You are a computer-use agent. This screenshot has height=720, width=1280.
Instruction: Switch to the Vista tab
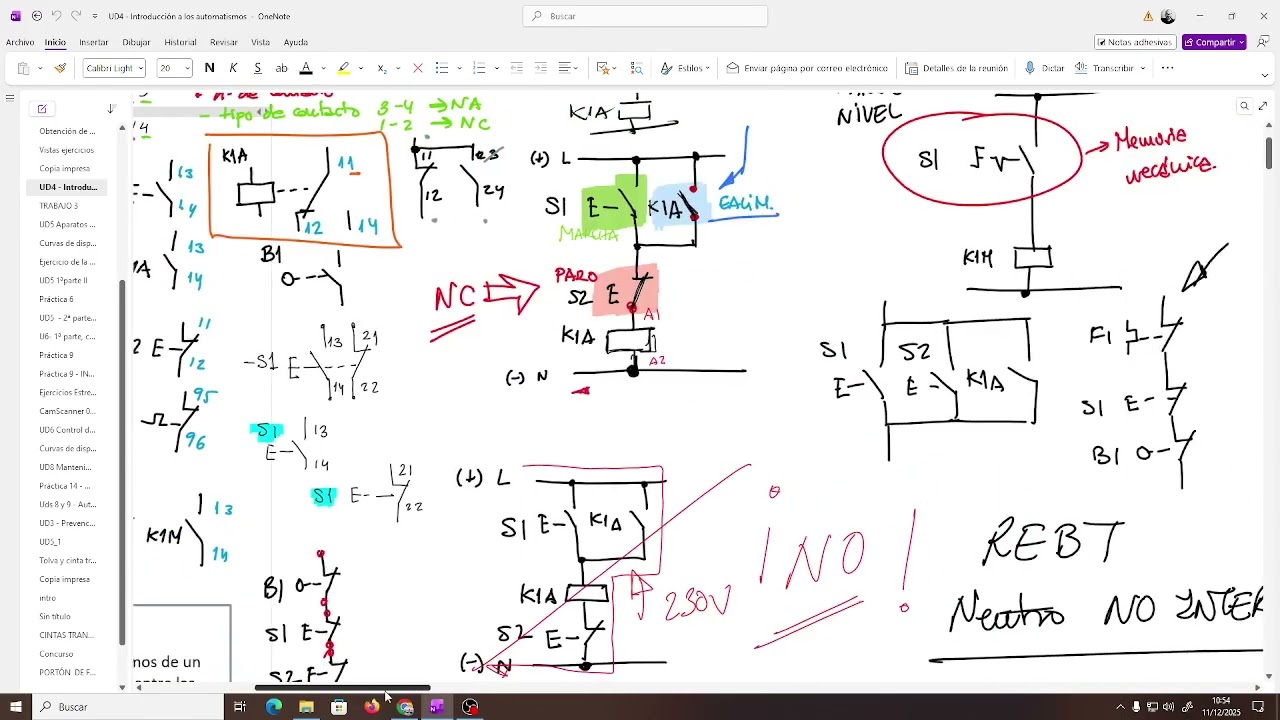[x=261, y=42]
